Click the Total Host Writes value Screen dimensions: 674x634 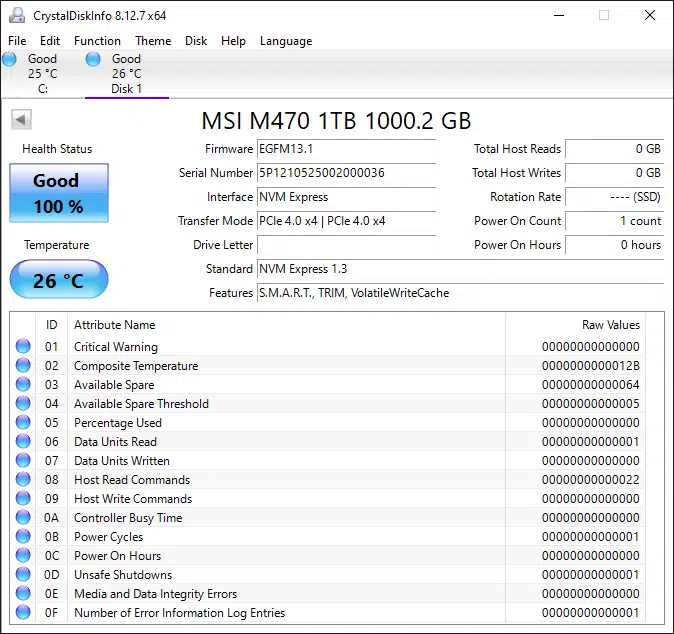tap(615, 173)
